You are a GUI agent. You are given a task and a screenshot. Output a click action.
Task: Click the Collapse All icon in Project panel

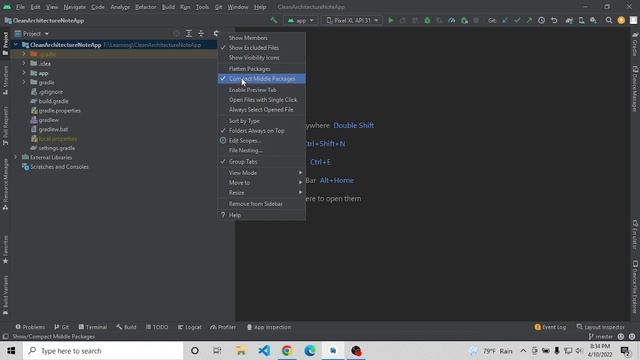tap(201, 33)
